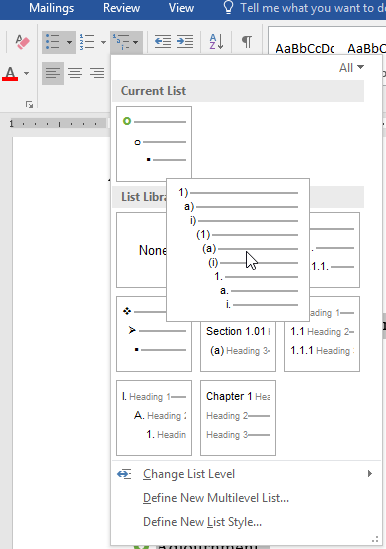Select the Chapter 1 Heading list thumbnail

click(x=238, y=418)
